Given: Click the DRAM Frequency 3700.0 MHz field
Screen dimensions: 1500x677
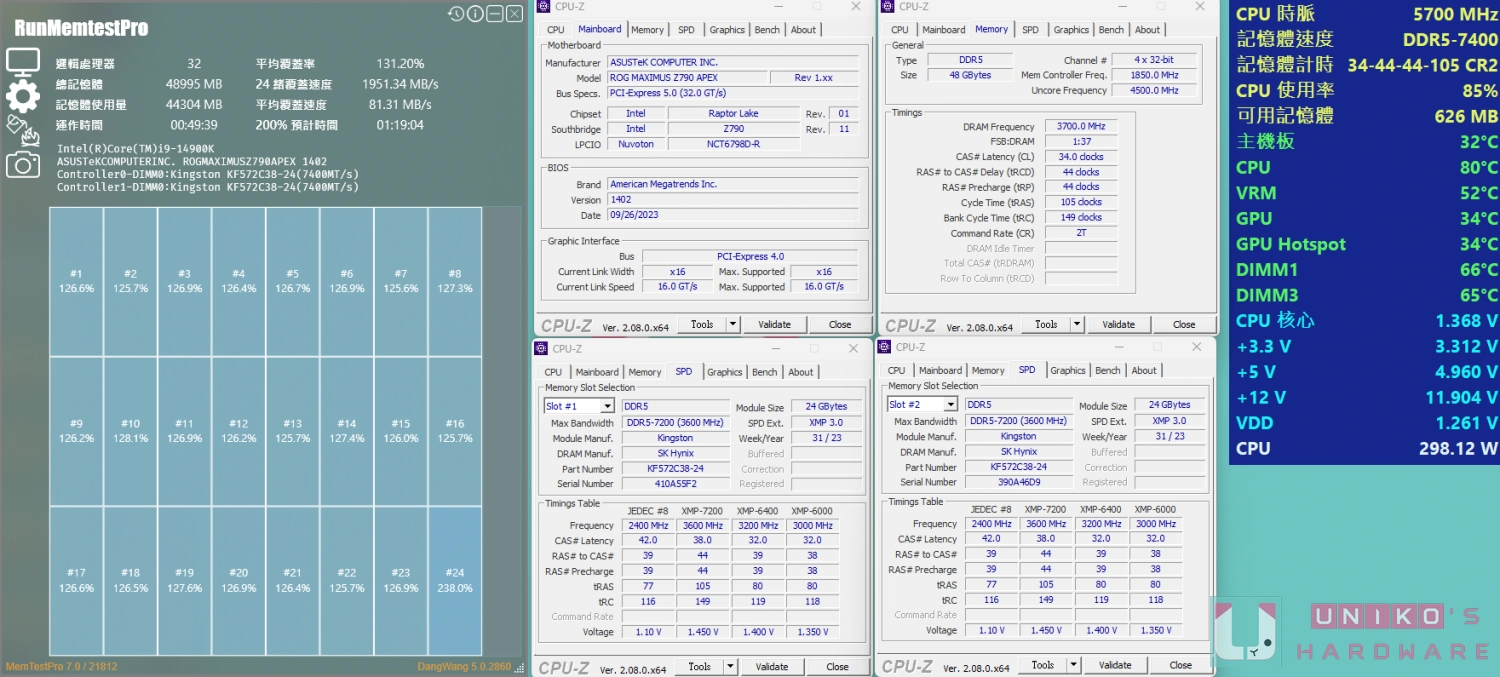Looking at the screenshot, I should [1080, 127].
